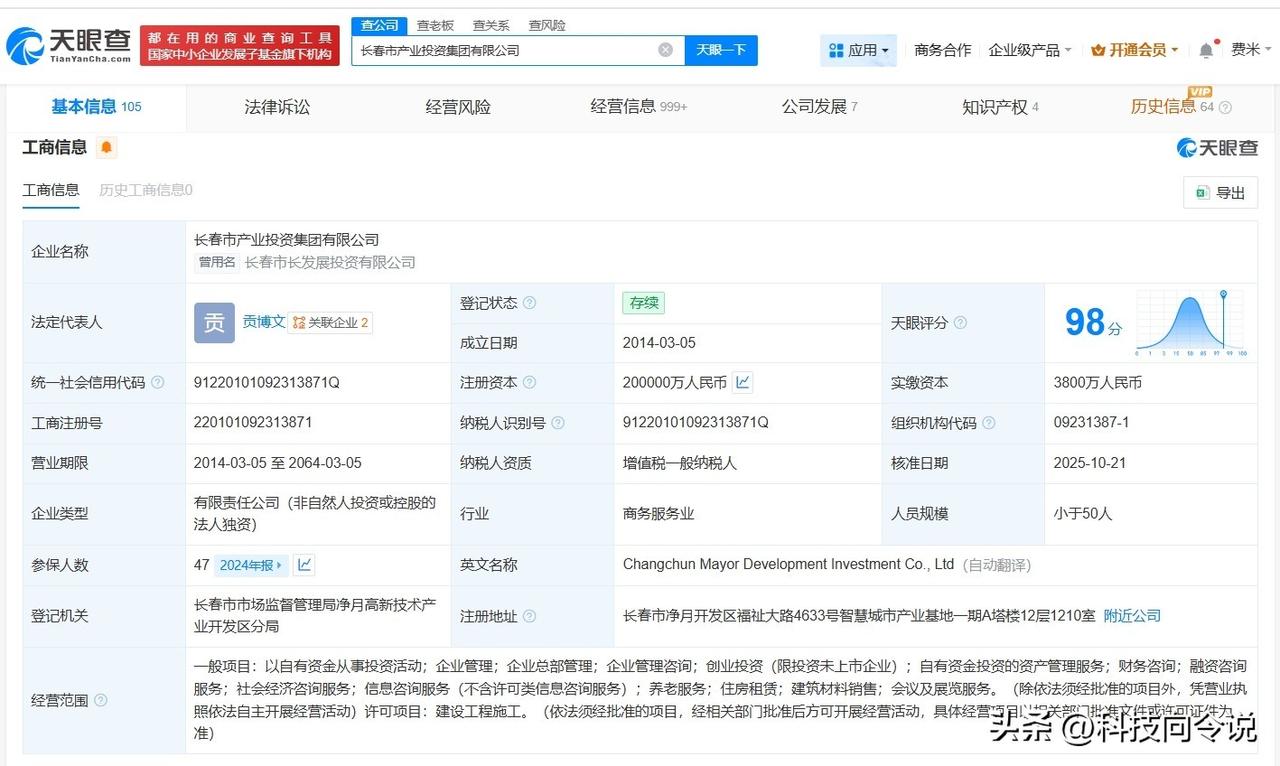
Task: Click the red 商业查询工具 banner
Action: coord(240,46)
